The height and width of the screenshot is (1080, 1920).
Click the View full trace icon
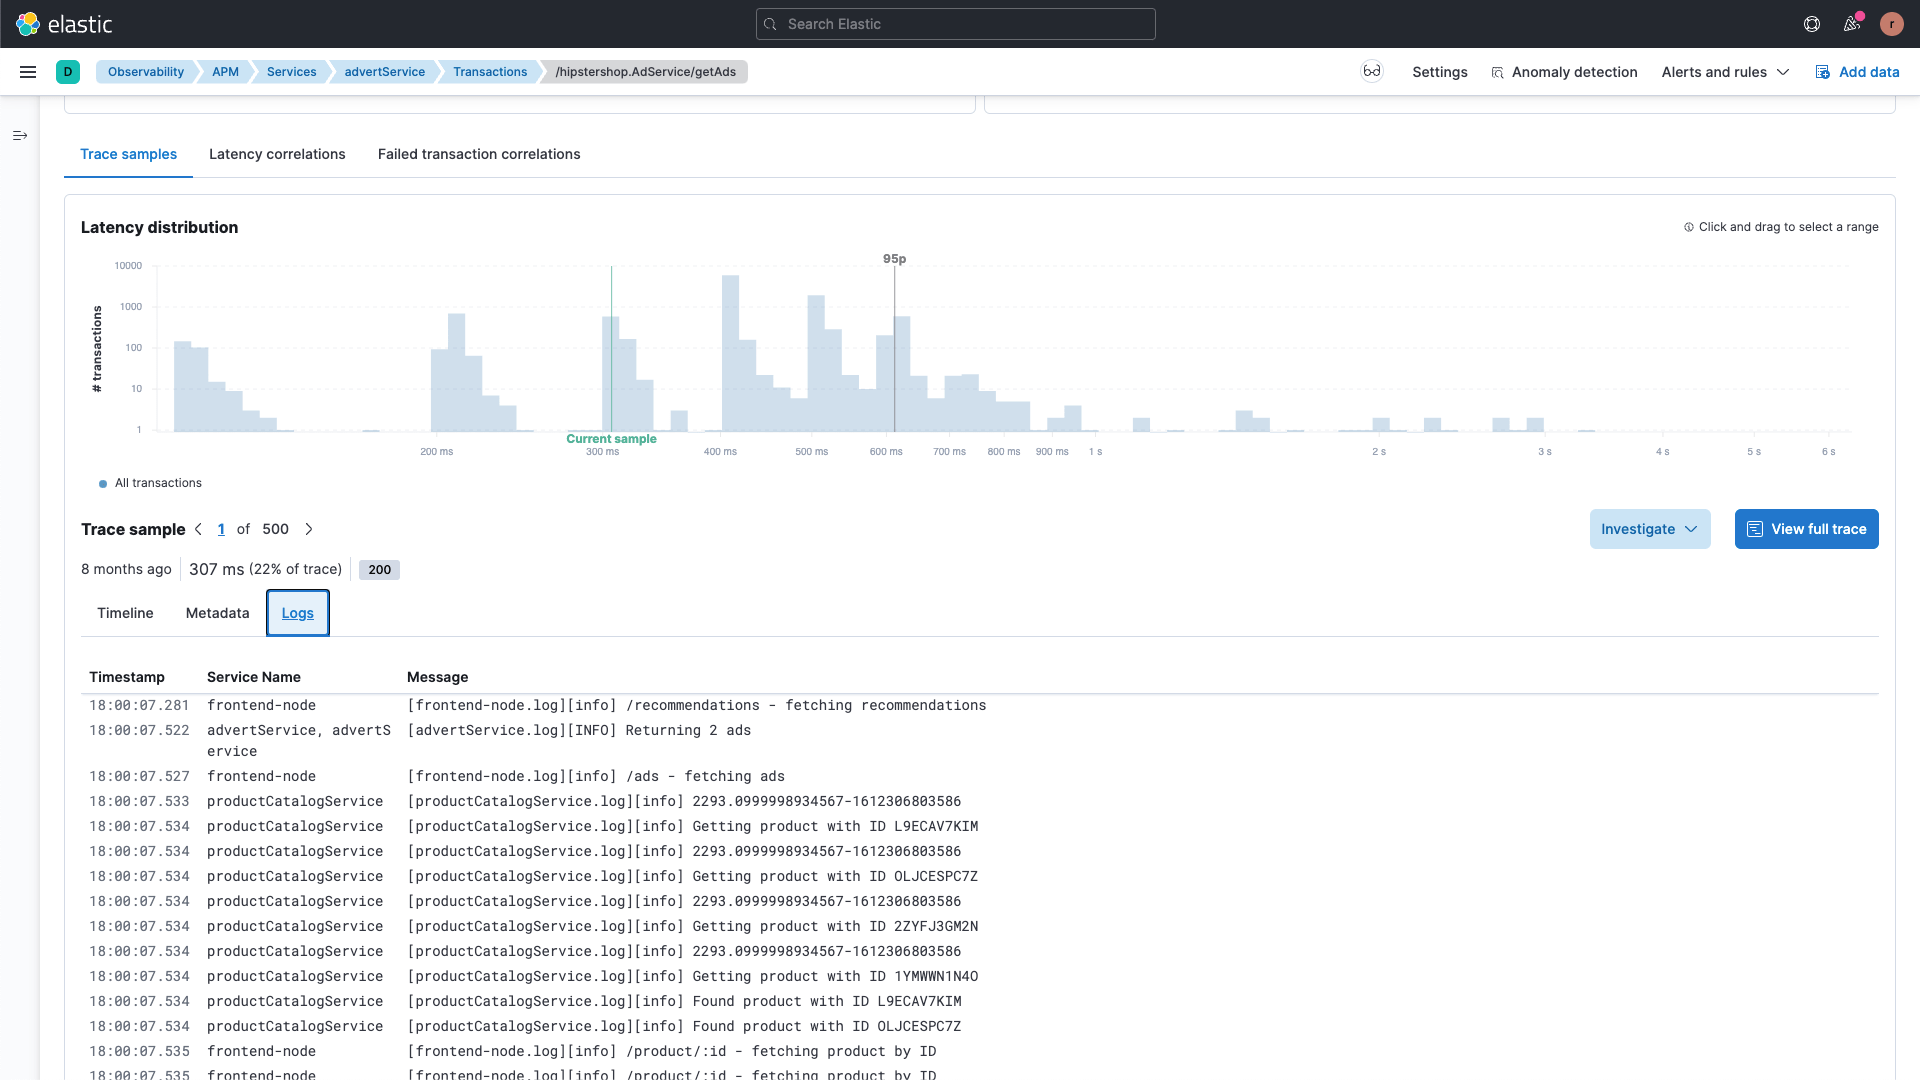1755,529
